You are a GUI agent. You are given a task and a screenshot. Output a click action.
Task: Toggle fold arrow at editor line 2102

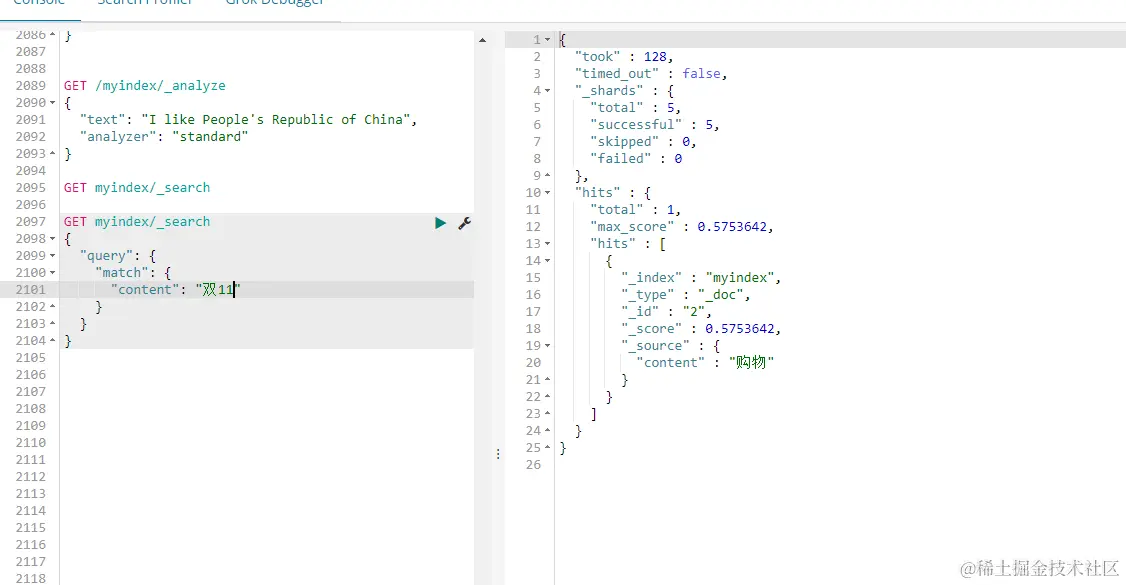click(x=52, y=306)
